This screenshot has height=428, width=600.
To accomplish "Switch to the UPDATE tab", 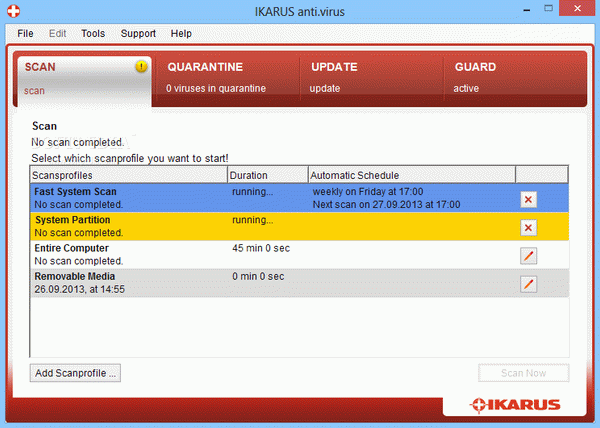I will tap(372, 78).
